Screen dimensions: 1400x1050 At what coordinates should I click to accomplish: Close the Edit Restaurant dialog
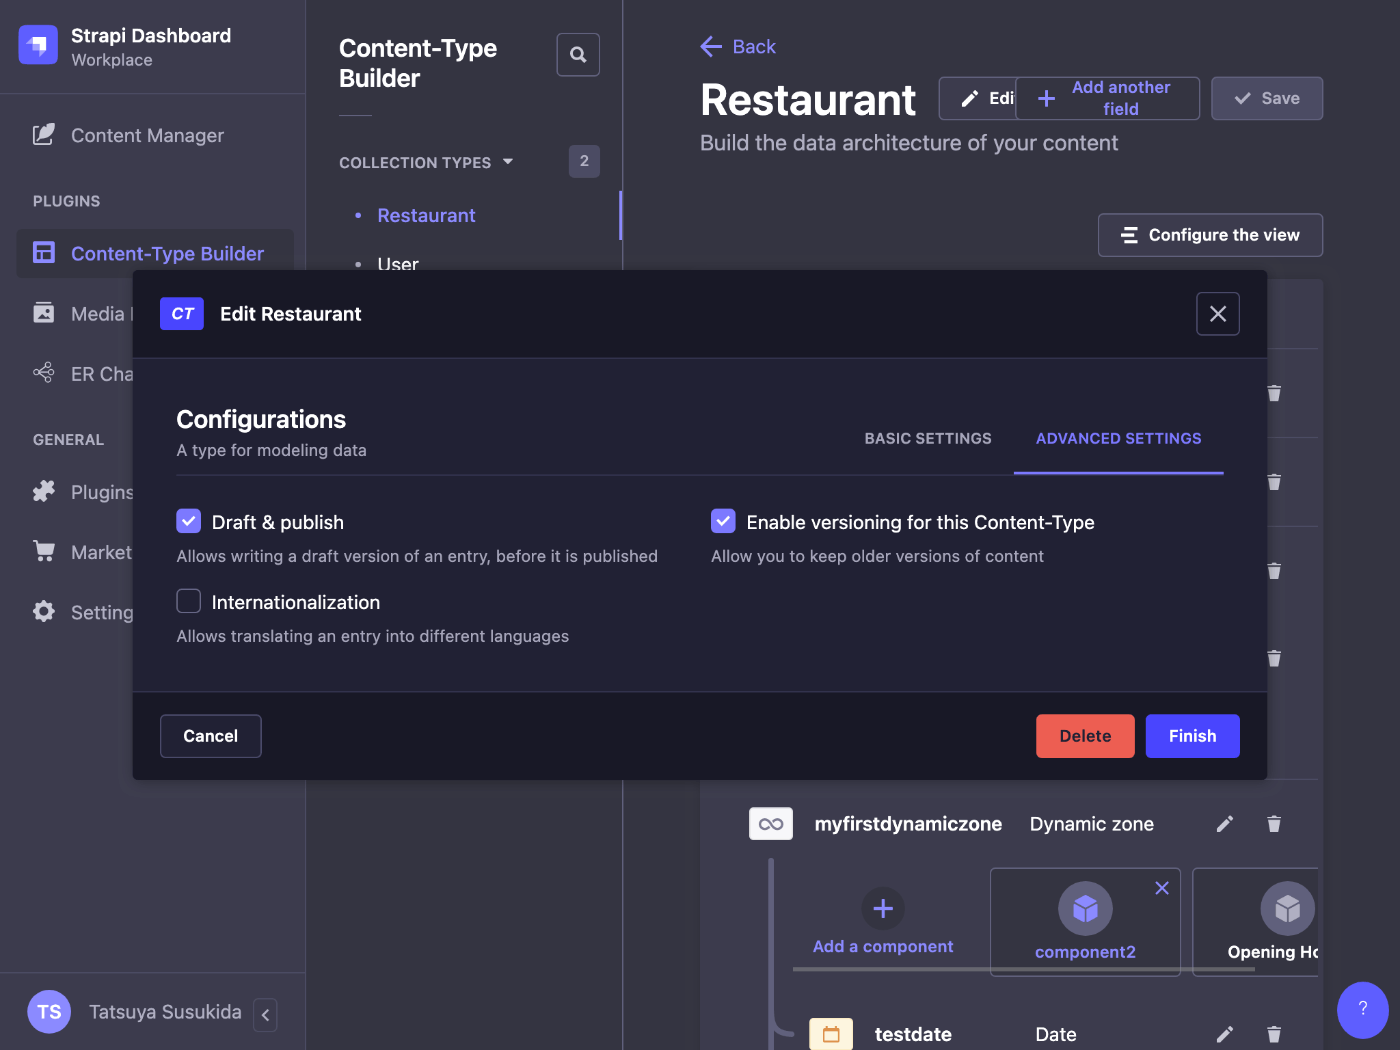click(x=1218, y=314)
